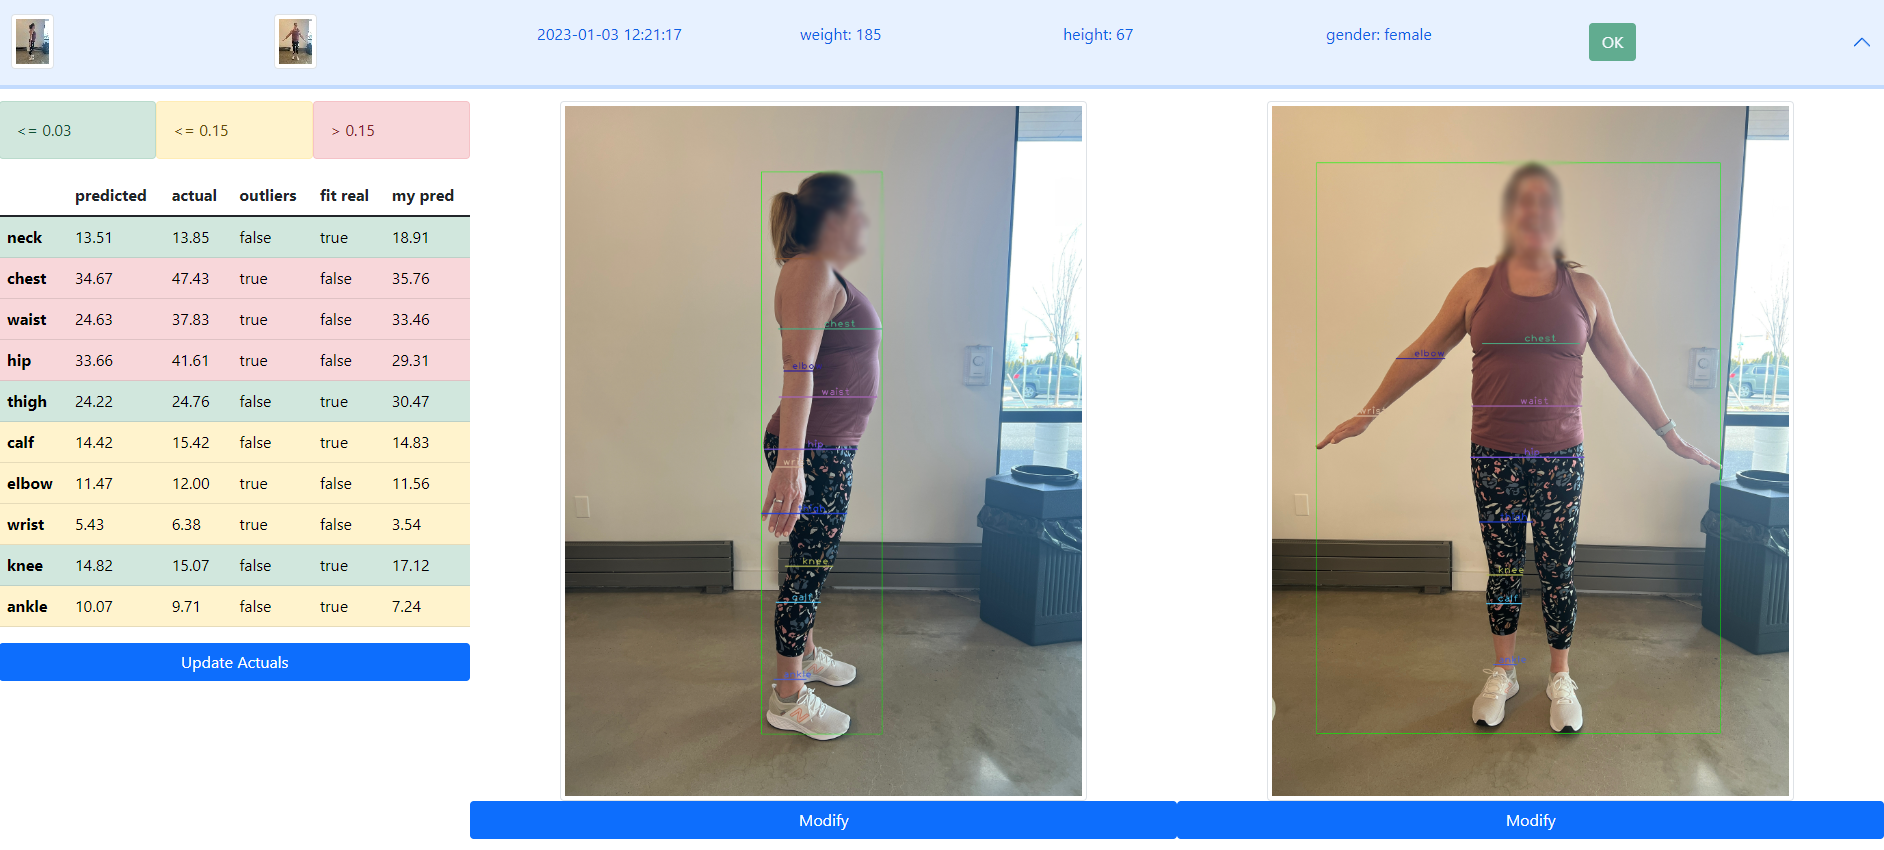
Task: Click the hip actual value 41.61
Action: pos(190,361)
